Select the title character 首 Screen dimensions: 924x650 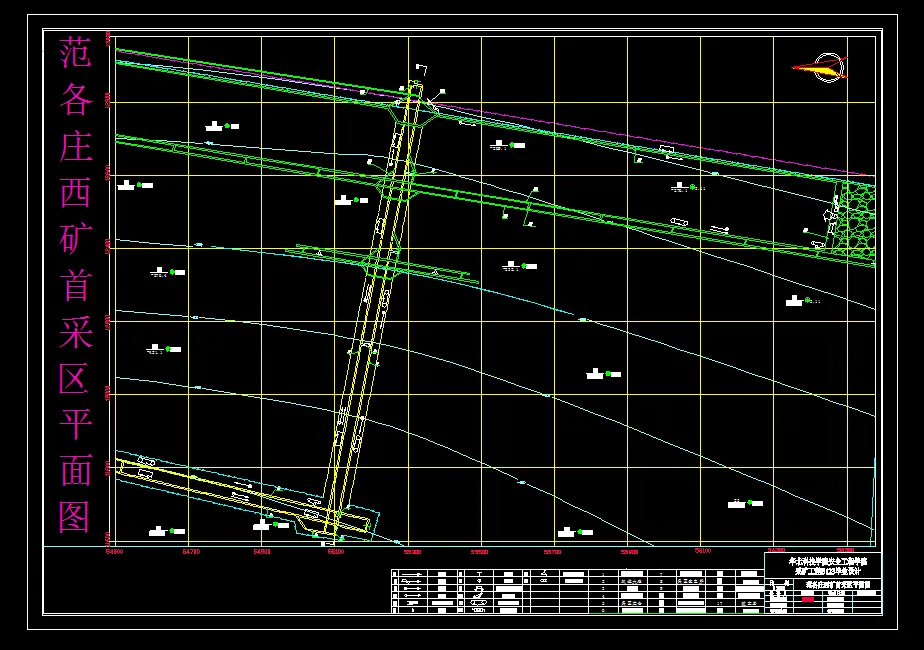coord(75,285)
